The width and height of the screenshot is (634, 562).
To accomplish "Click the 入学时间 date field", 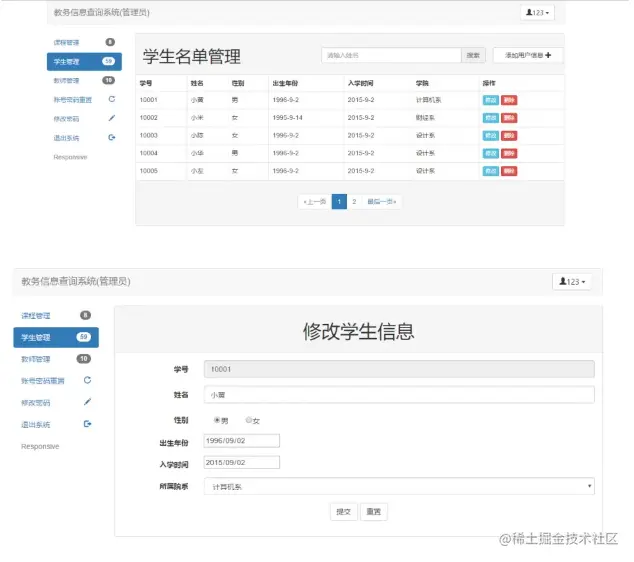I will [242, 463].
